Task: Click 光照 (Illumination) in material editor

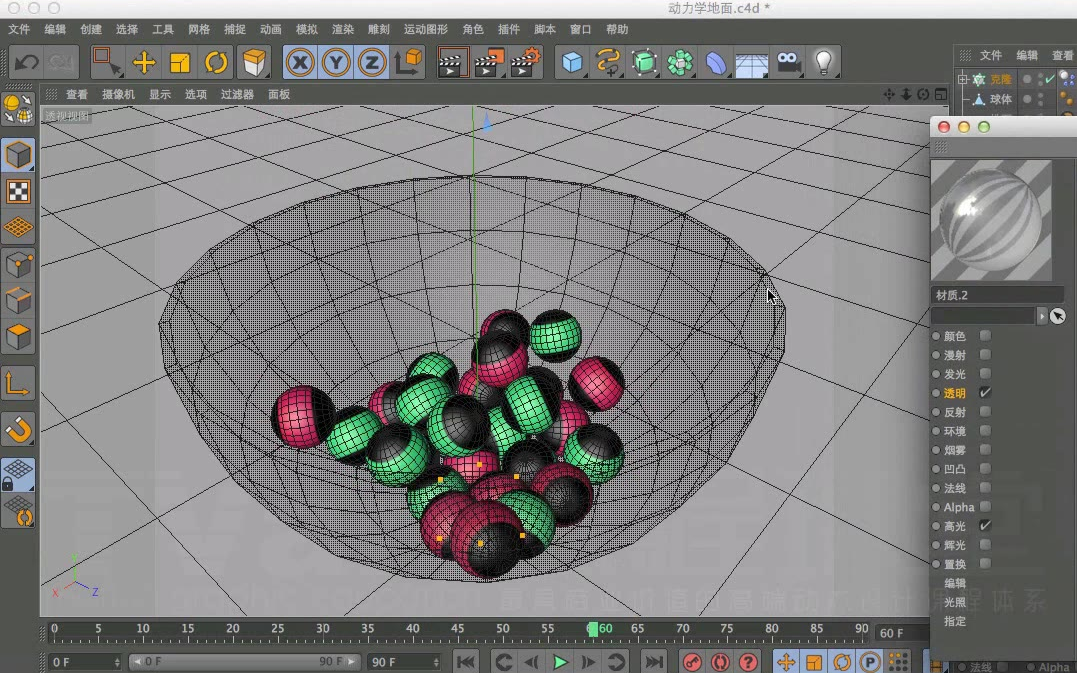Action: click(955, 602)
